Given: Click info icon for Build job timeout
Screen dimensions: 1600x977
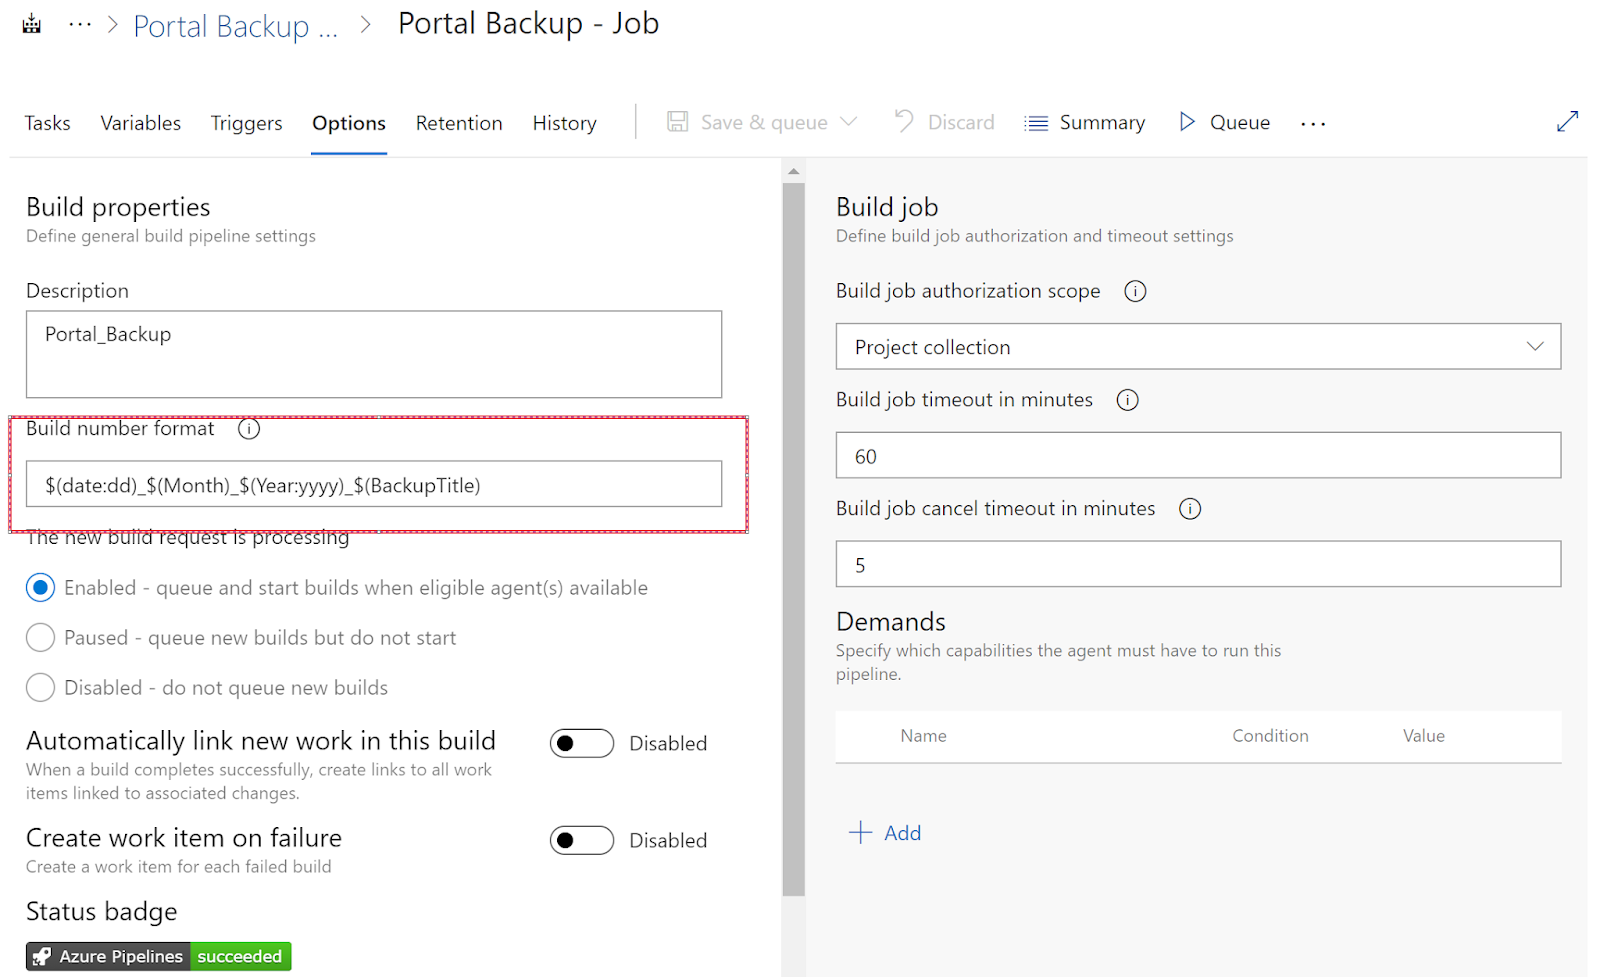Looking at the screenshot, I should click(1127, 400).
